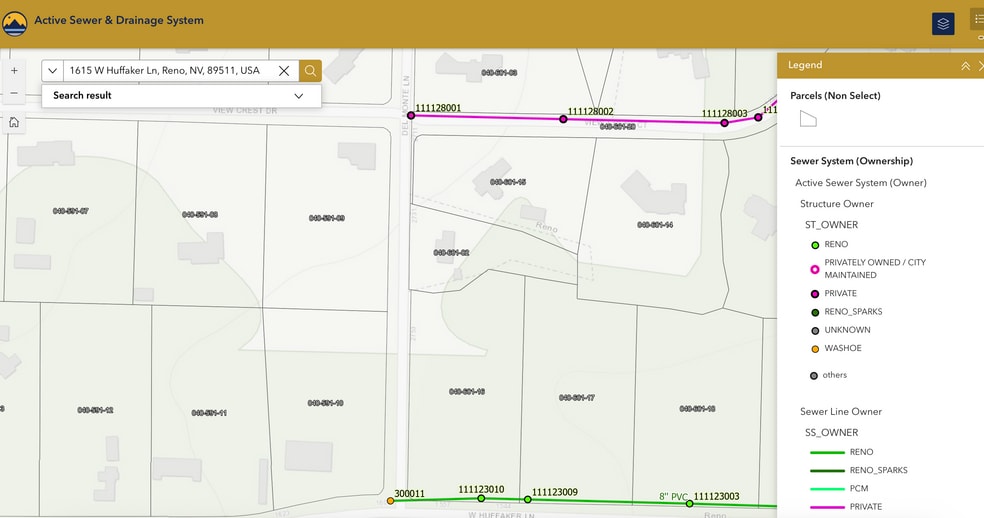The height and width of the screenshot is (518, 984).
Task: Click the Sewer System (Ownership) heading
Action: pyautogui.click(x=851, y=161)
